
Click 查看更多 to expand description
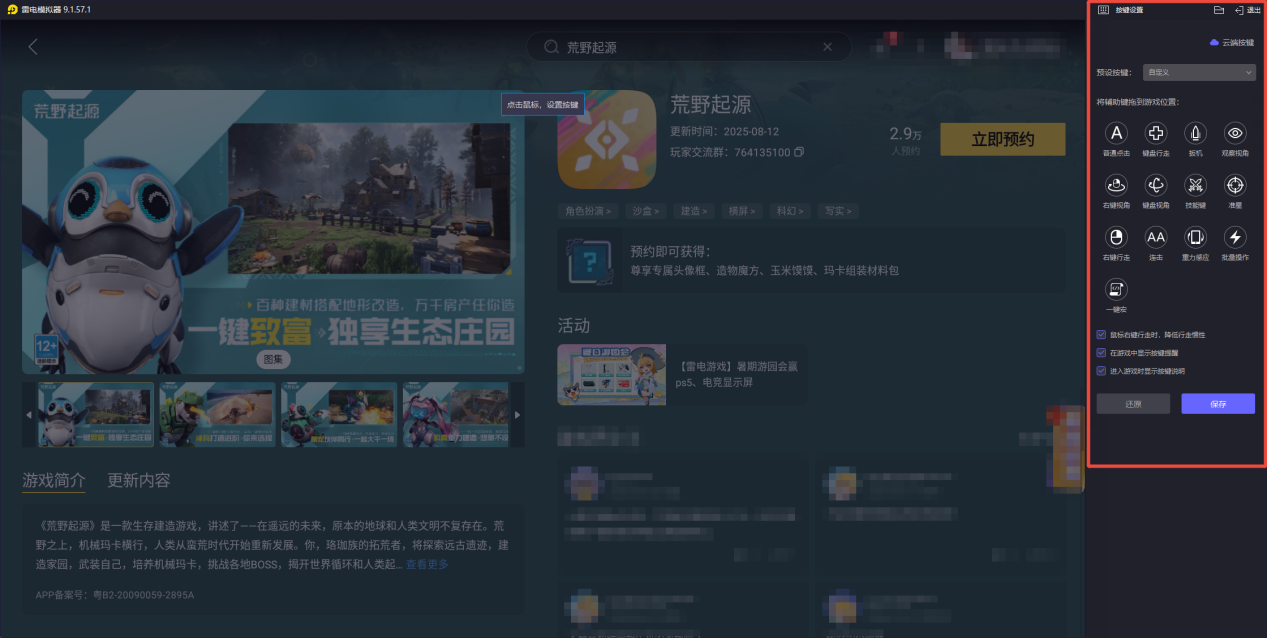(x=427, y=565)
